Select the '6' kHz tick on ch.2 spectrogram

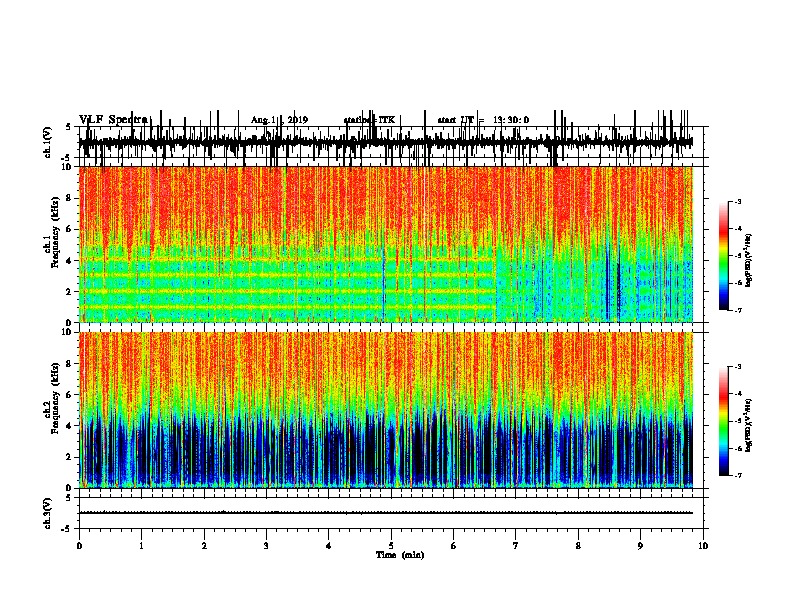click(x=69, y=395)
